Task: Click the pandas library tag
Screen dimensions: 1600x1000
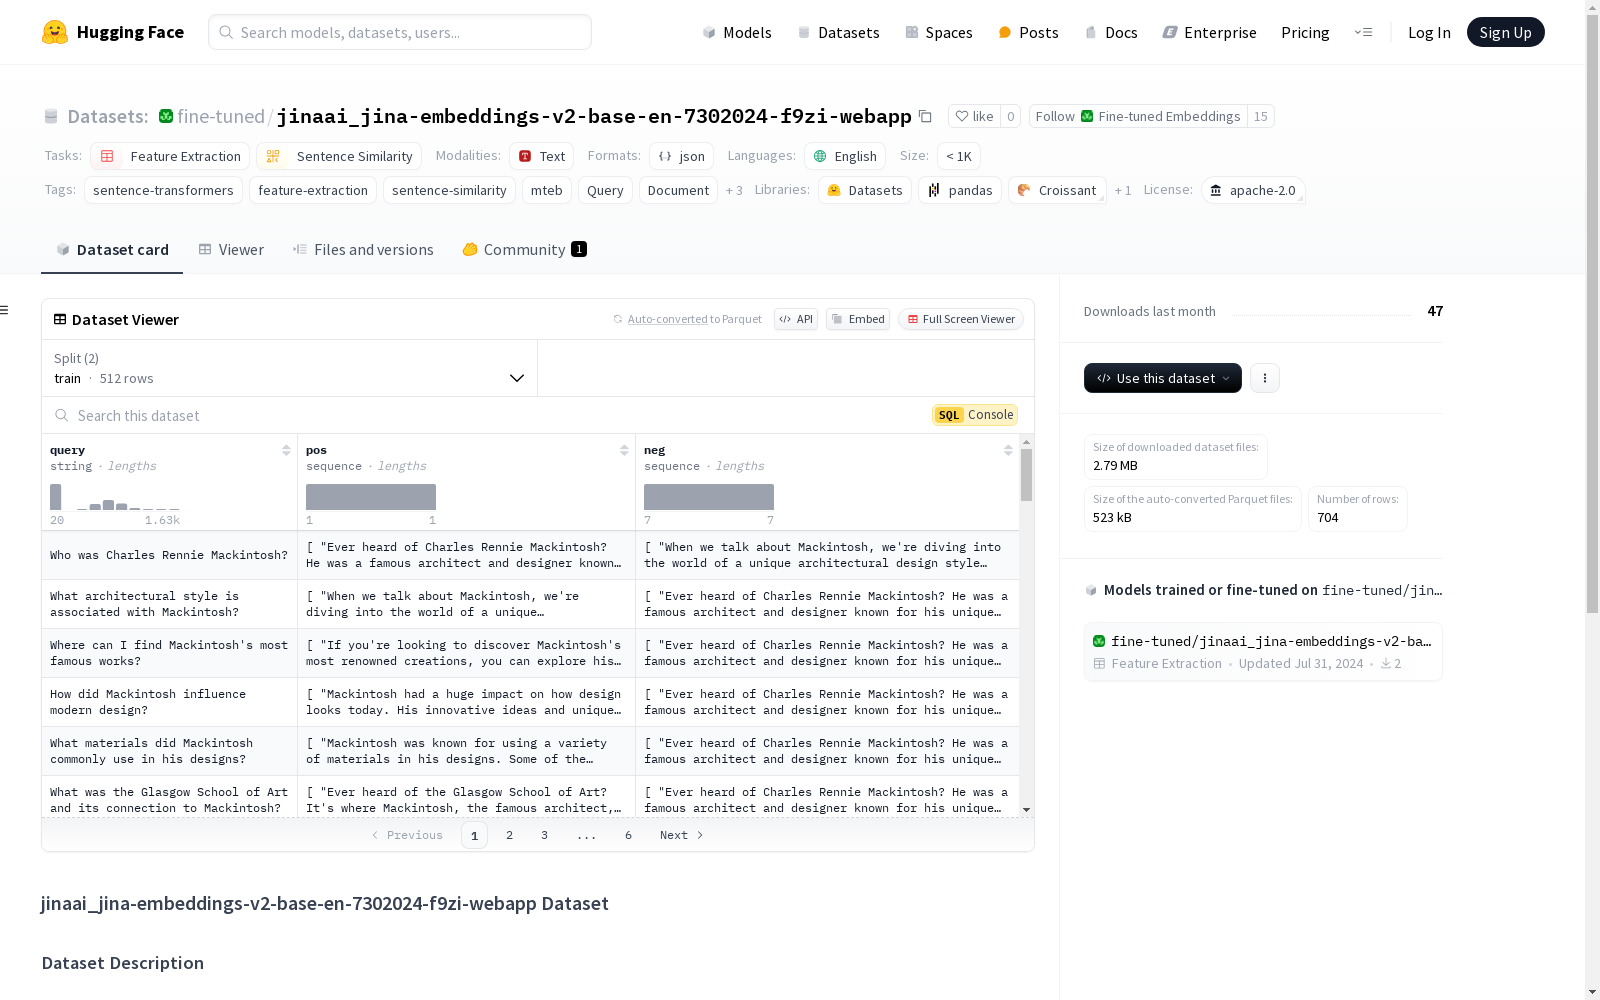Action: point(960,190)
